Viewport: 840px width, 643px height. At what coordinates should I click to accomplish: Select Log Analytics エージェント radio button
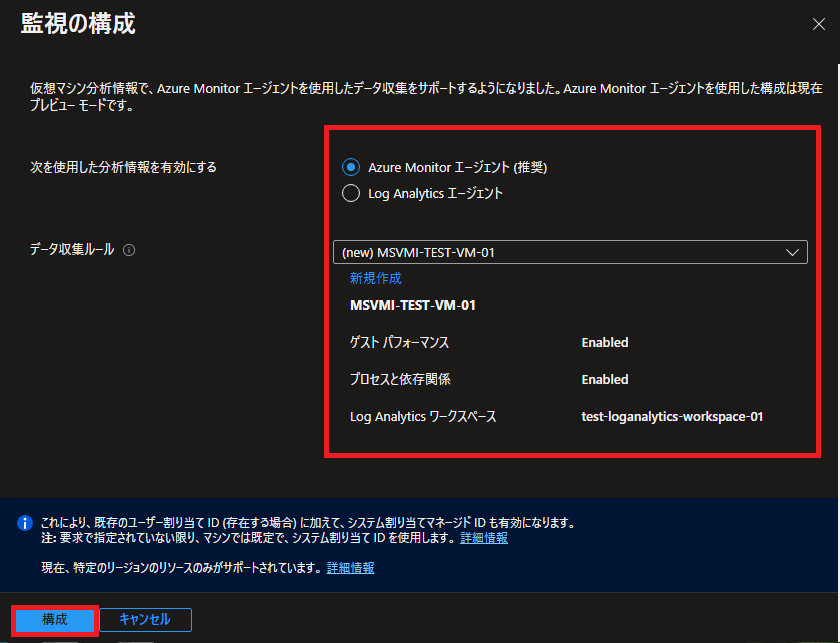coord(351,193)
